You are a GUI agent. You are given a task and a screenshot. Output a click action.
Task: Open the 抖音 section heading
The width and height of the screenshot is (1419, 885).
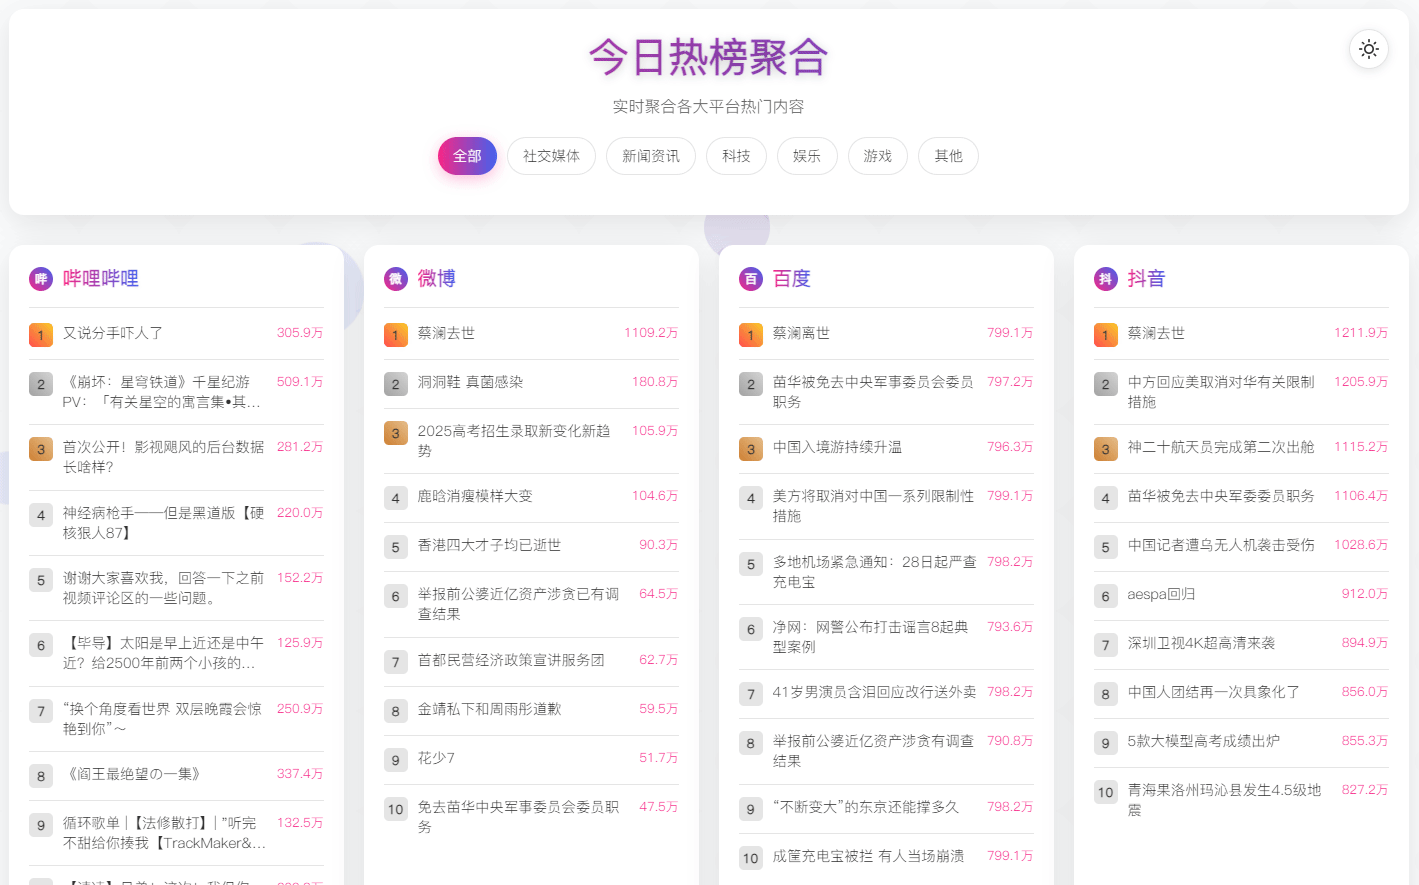point(1147,279)
